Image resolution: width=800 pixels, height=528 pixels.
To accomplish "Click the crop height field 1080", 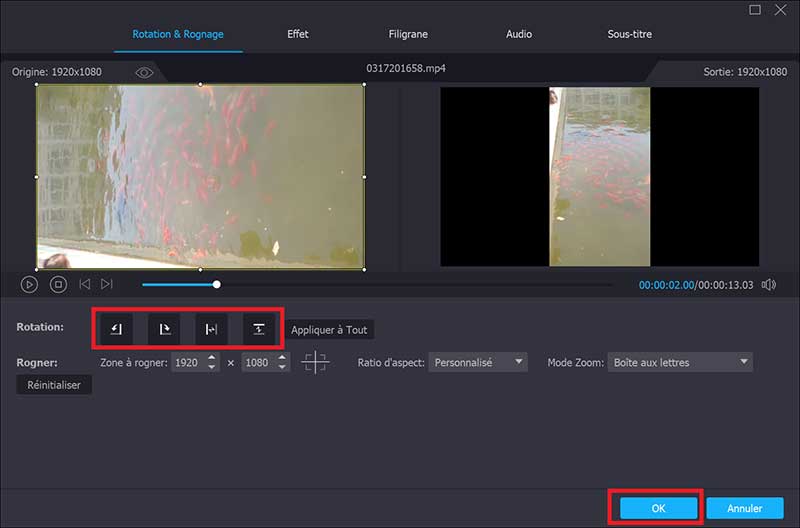I will (x=259, y=362).
